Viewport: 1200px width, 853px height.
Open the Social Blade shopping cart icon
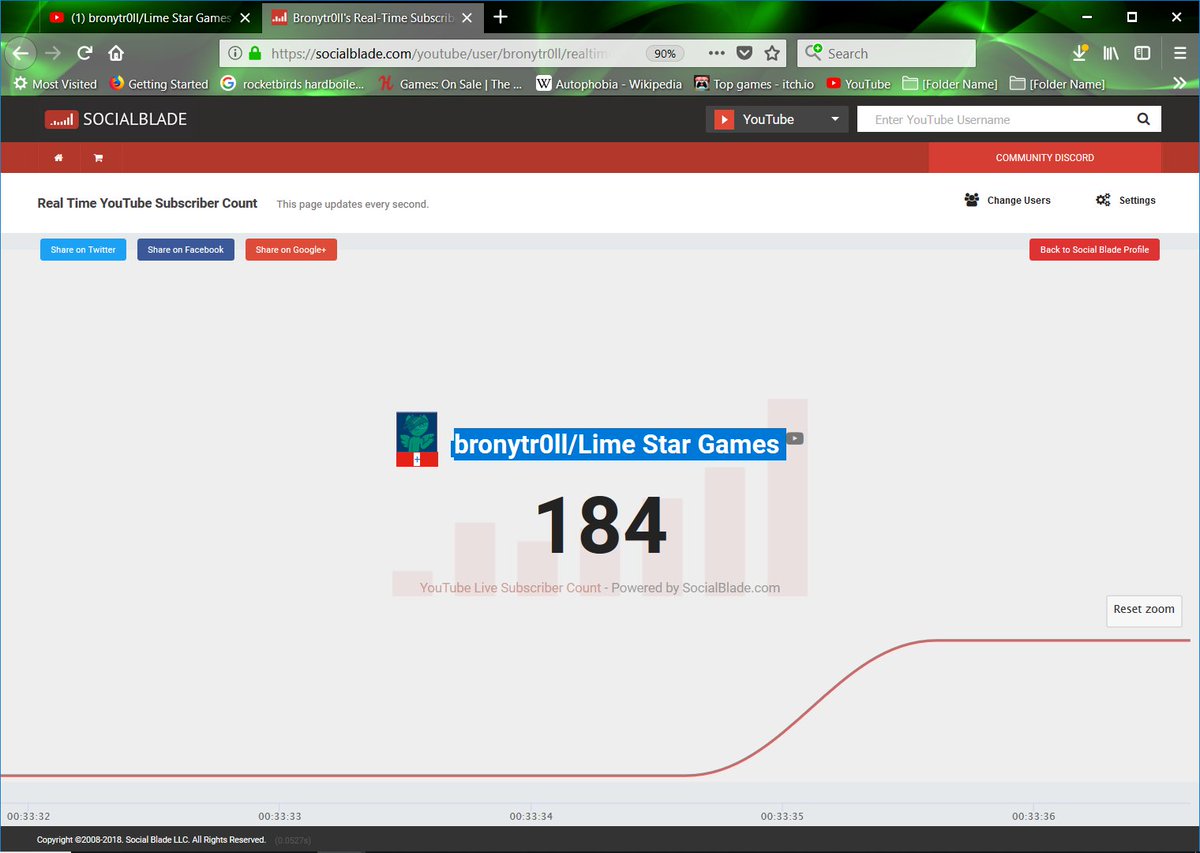tap(98, 158)
